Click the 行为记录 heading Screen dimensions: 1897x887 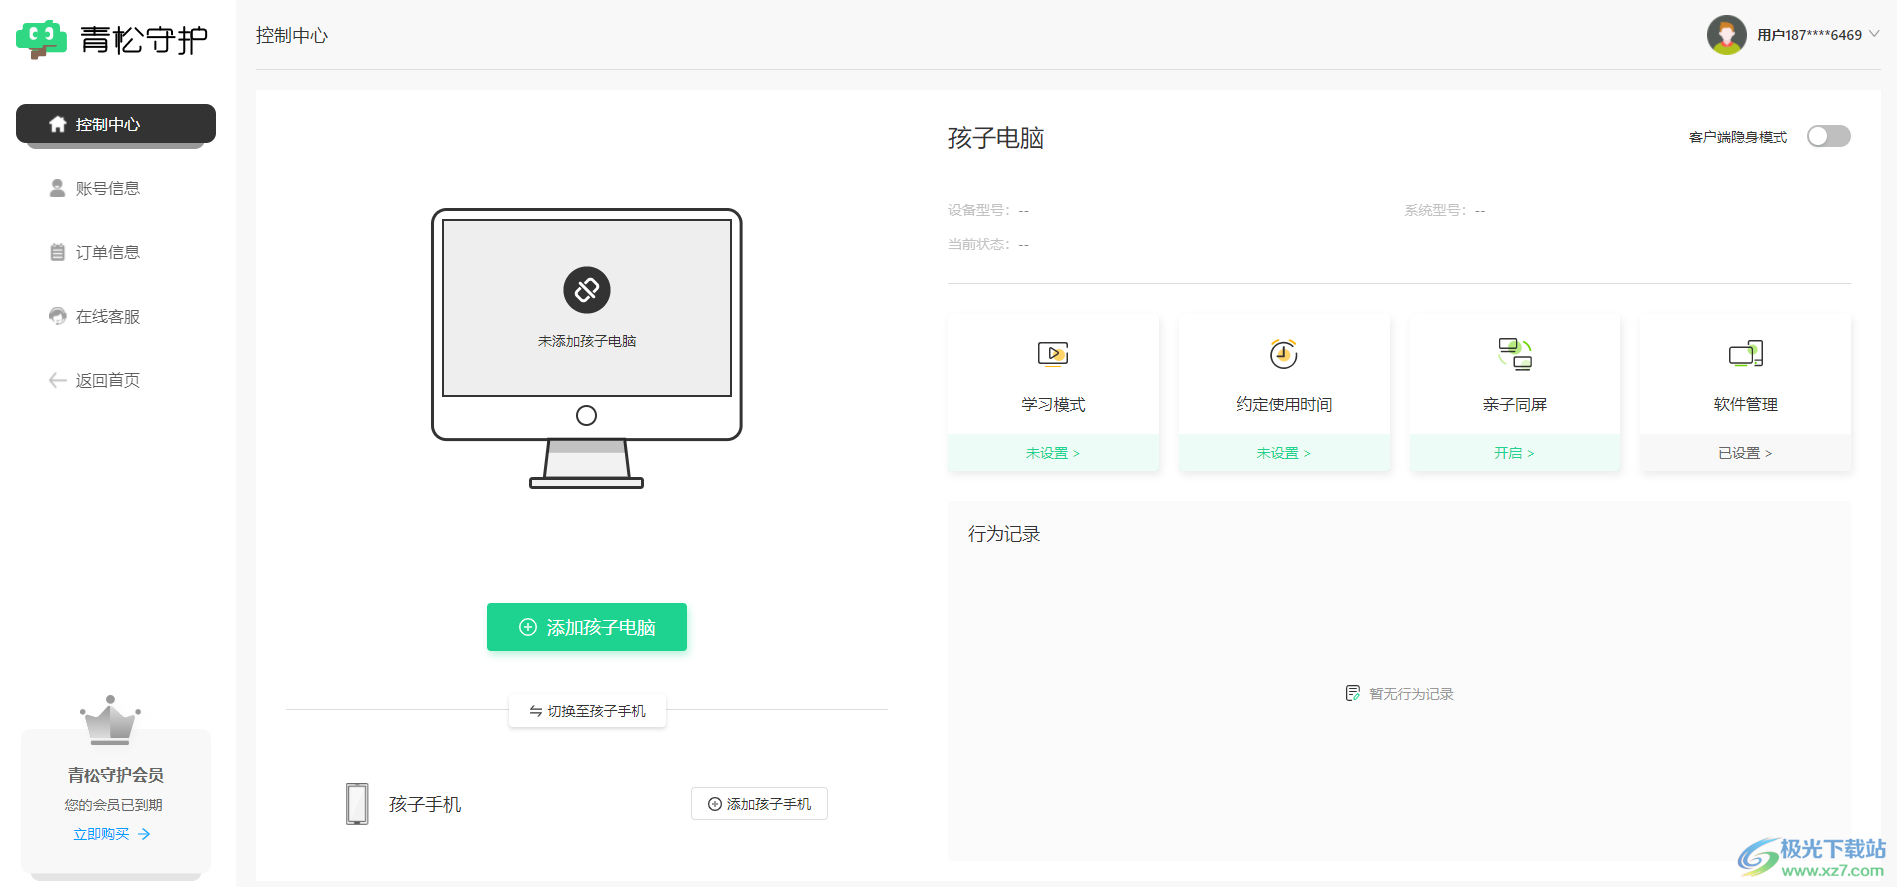(x=1004, y=534)
